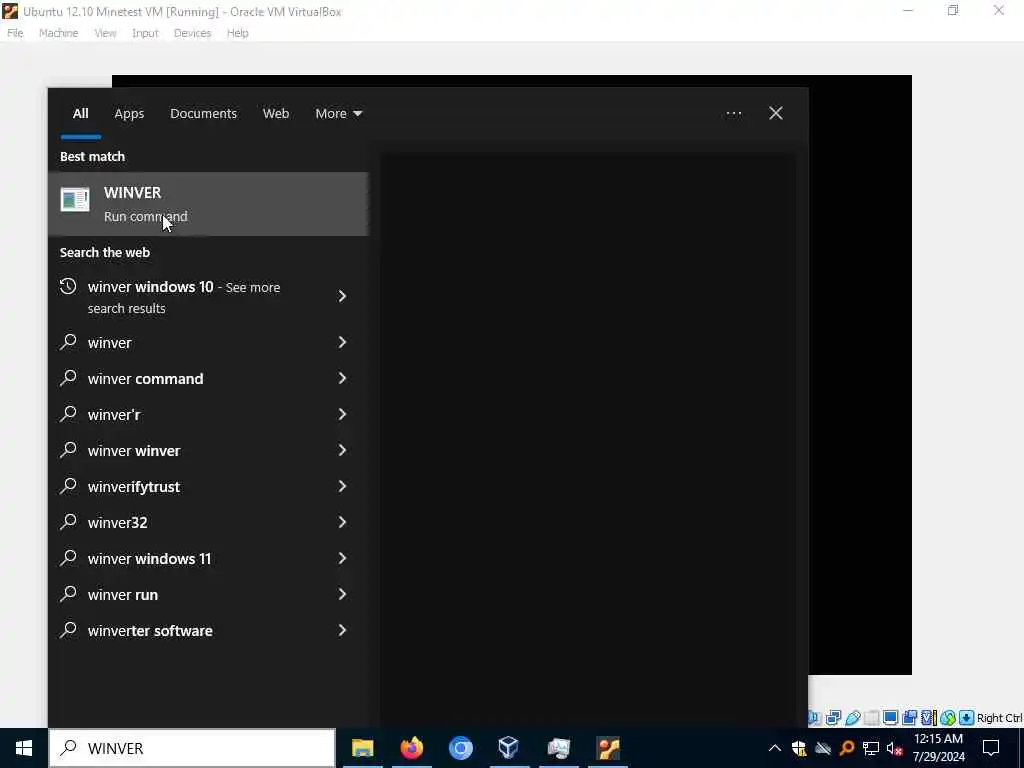Launch Firefox from the taskbar

tap(411, 748)
